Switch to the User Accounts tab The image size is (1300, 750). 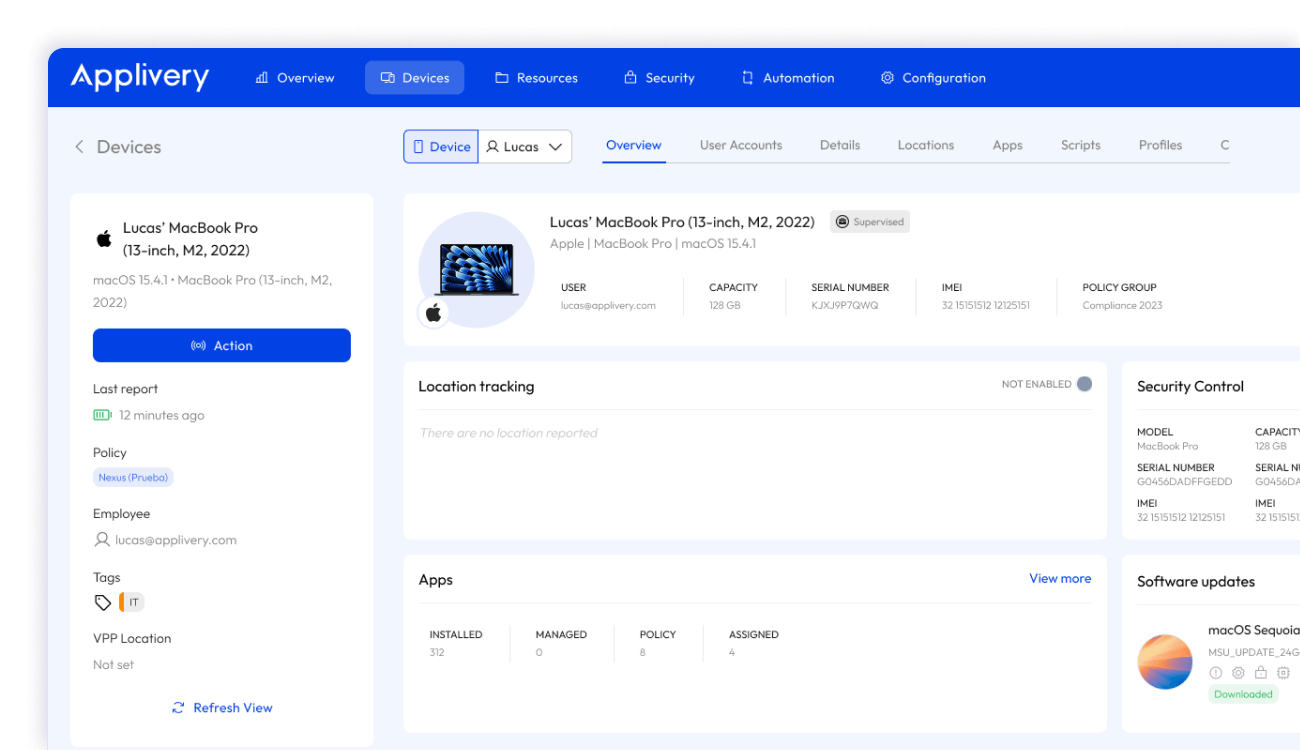pyautogui.click(x=741, y=145)
